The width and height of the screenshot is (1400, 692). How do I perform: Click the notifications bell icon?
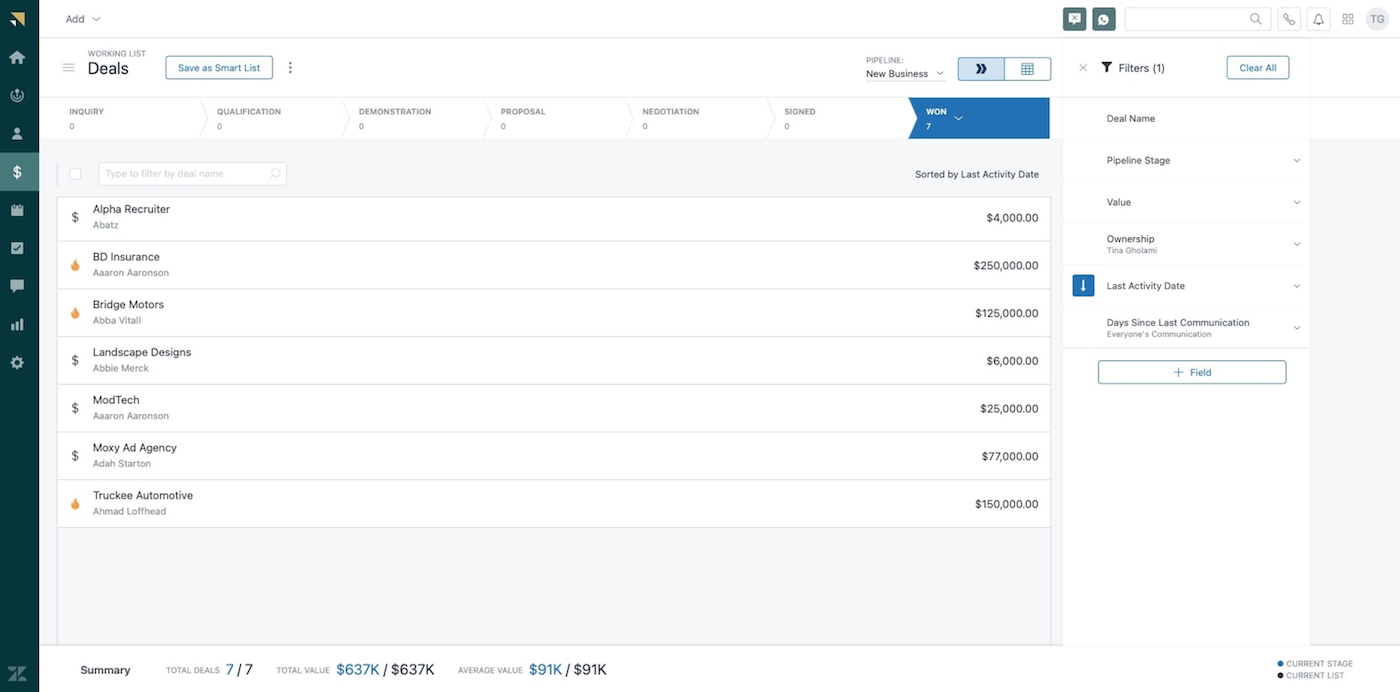1318,19
